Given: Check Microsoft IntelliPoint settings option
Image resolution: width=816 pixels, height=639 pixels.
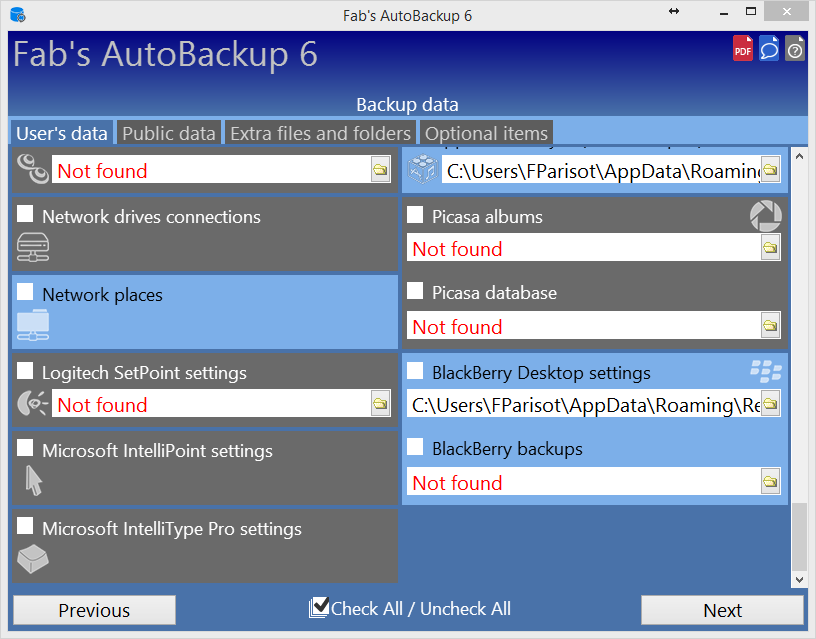Looking at the screenshot, I should [x=25, y=448].
